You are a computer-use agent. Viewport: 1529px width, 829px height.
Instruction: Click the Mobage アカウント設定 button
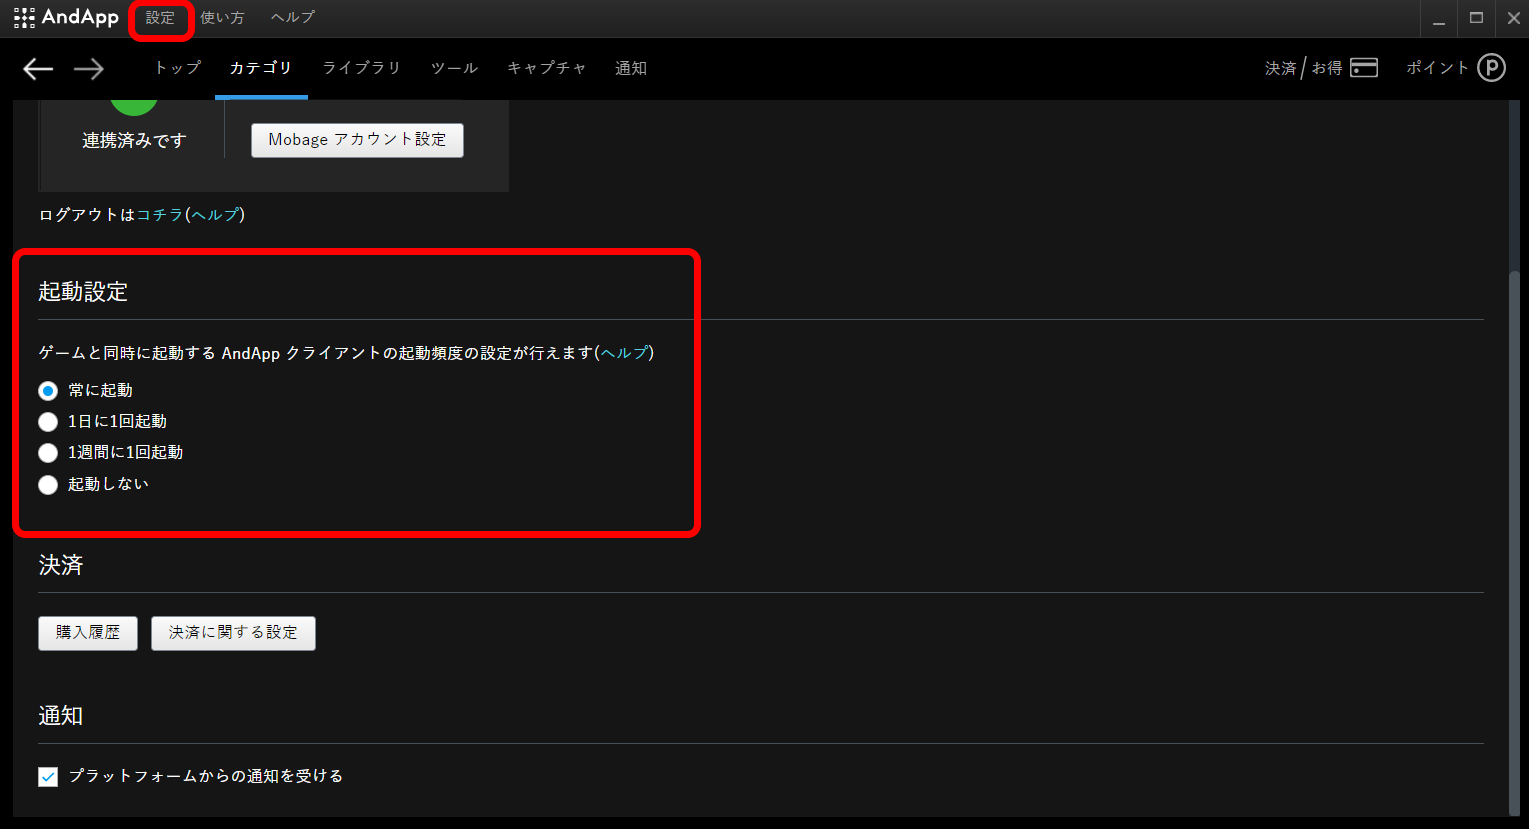pos(357,140)
